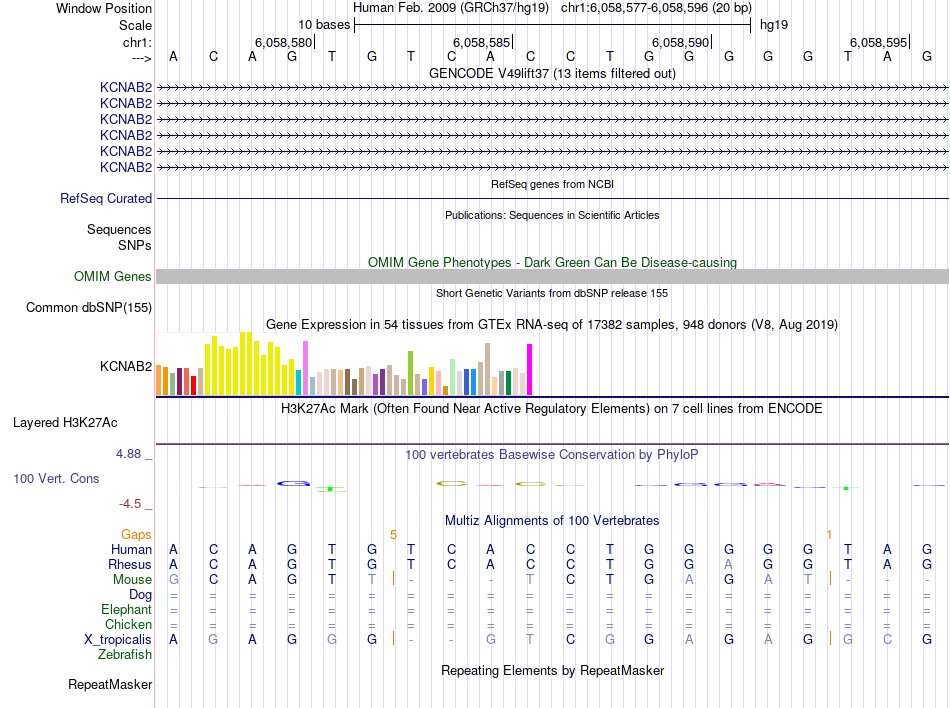950x708 pixels.
Task: Select the Elephant alignment row label
Action: coord(126,609)
